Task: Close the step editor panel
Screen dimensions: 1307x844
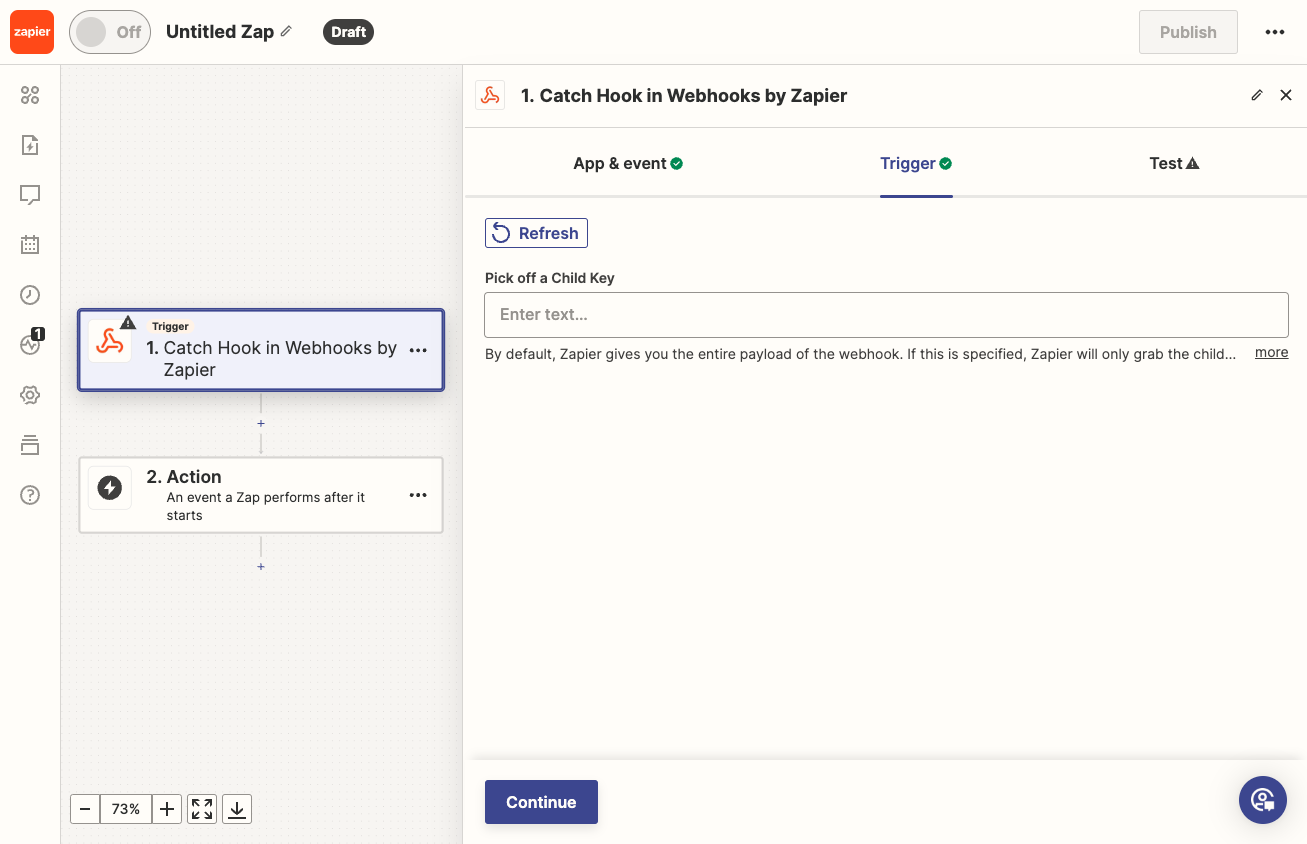Action: tap(1286, 95)
